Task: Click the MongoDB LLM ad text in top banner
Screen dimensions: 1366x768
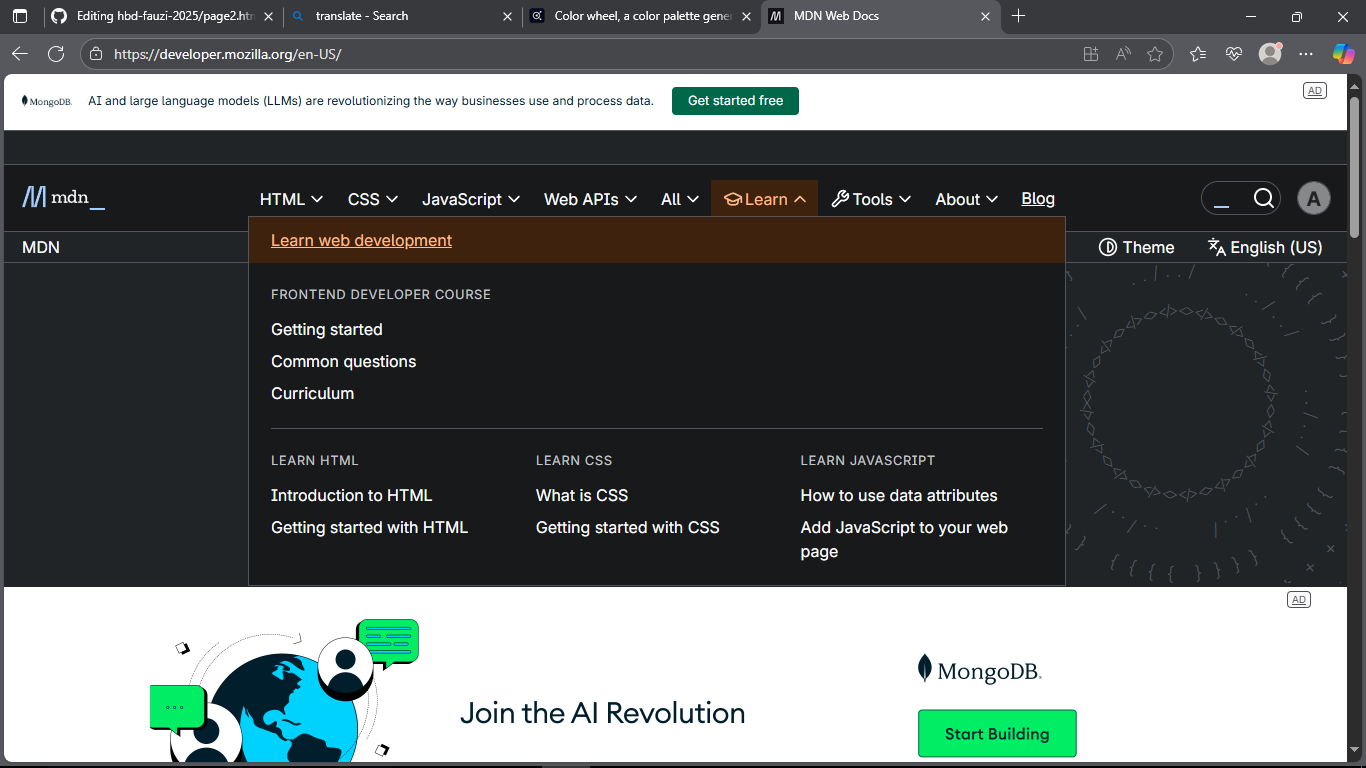Action: 371,101
